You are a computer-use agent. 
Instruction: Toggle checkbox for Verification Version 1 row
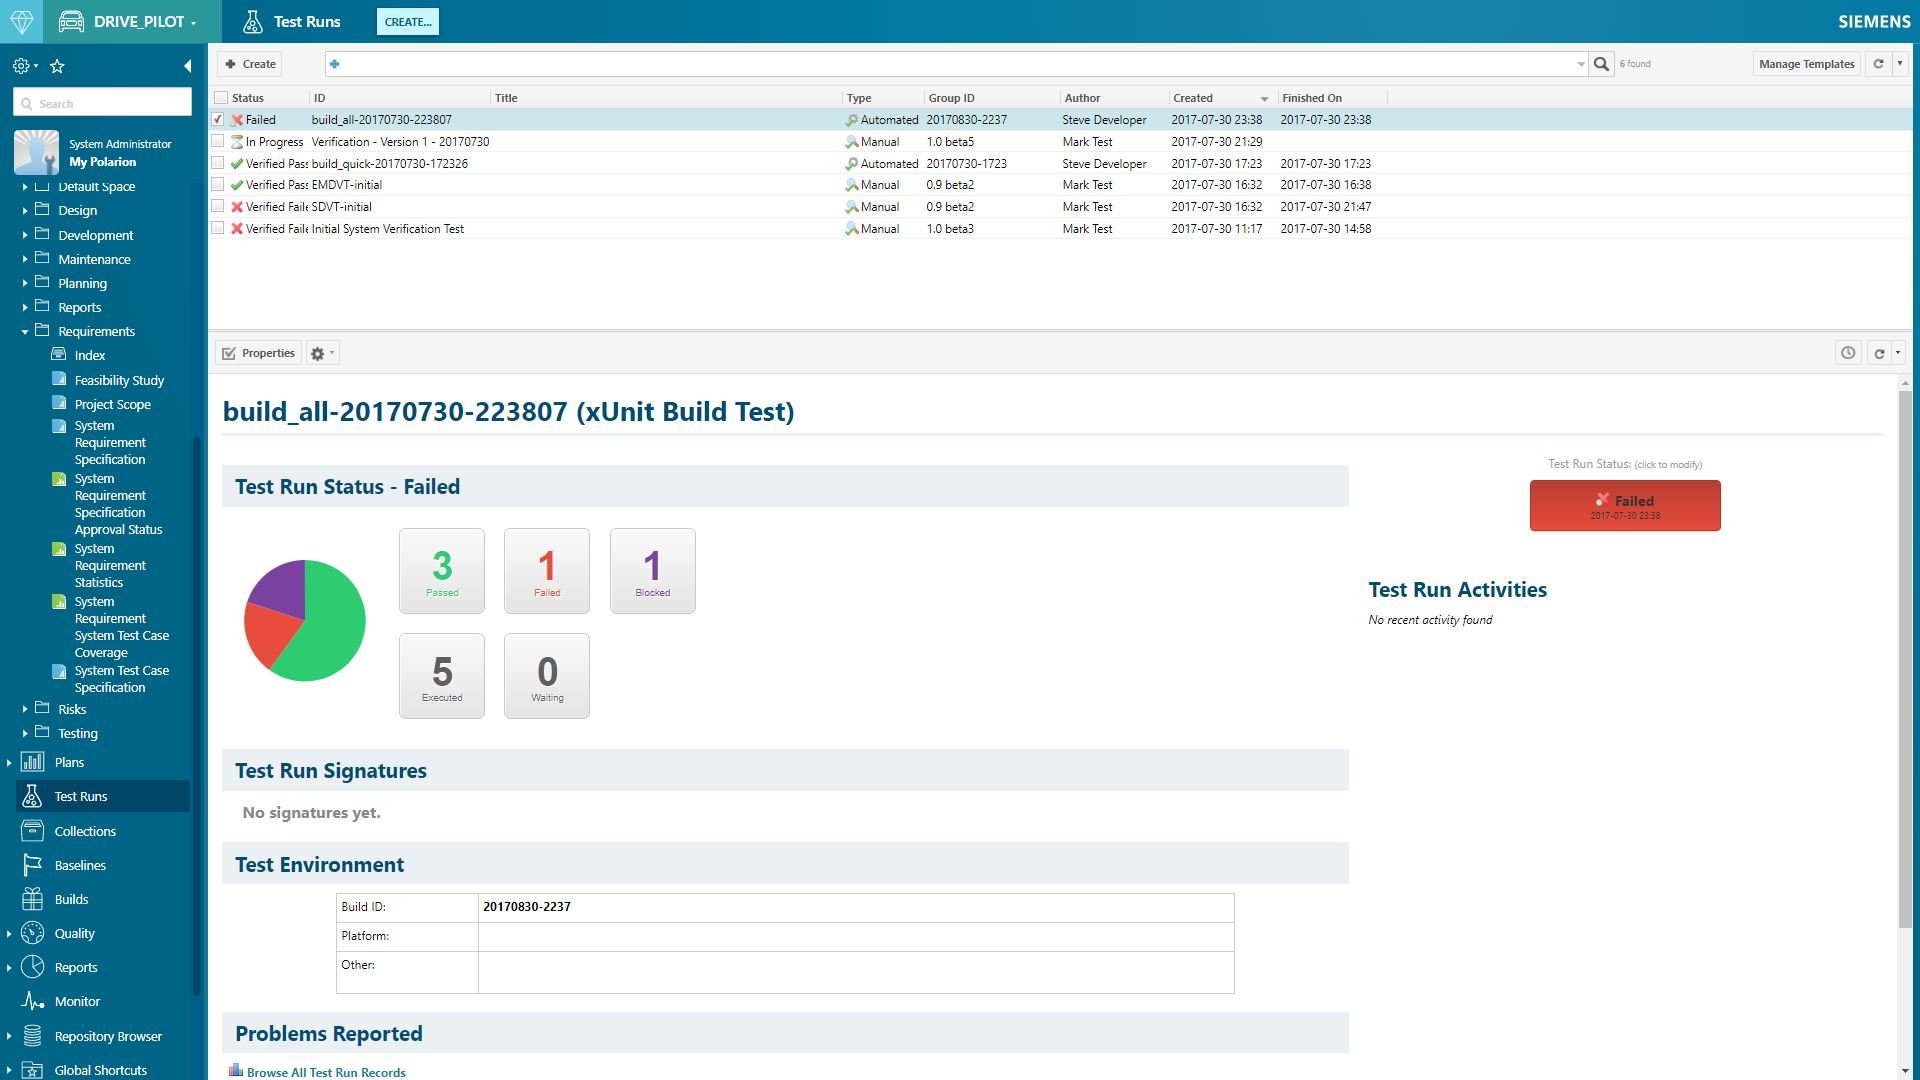pos(219,141)
